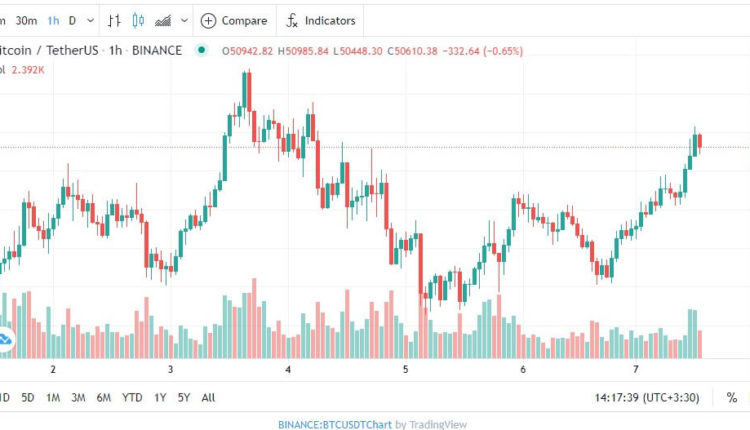Switch to the 30m interval
Viewport: 750px width, 430px height.
pos(26,21)
